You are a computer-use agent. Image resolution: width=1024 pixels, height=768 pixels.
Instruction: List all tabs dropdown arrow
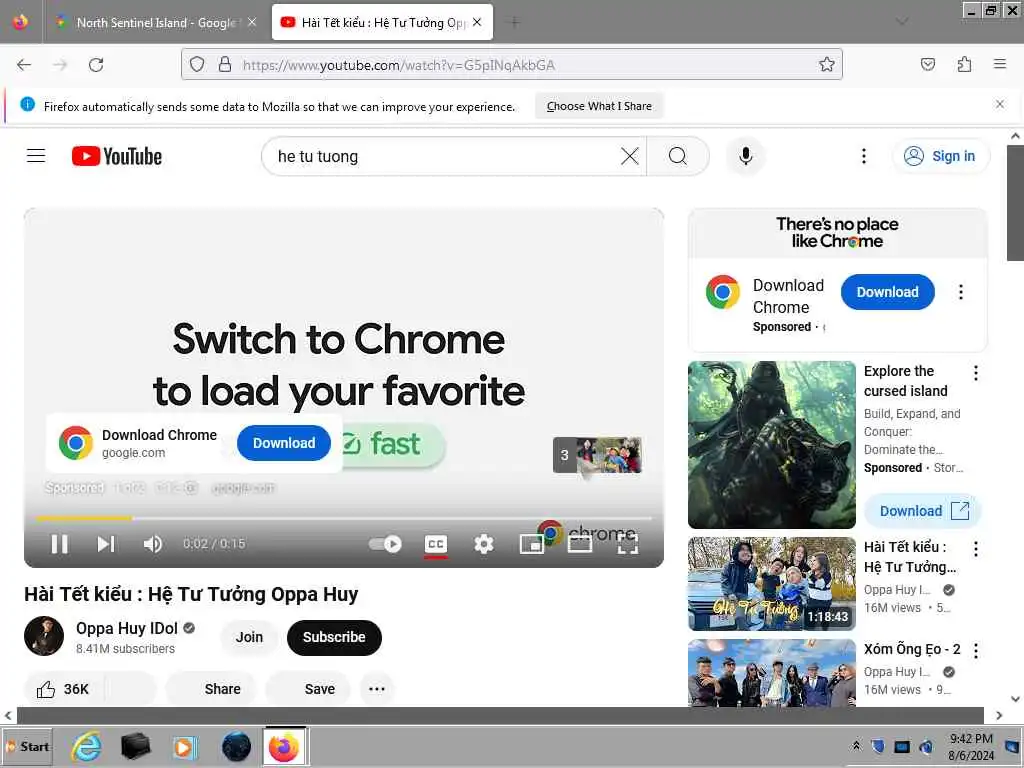coord(902,22)
